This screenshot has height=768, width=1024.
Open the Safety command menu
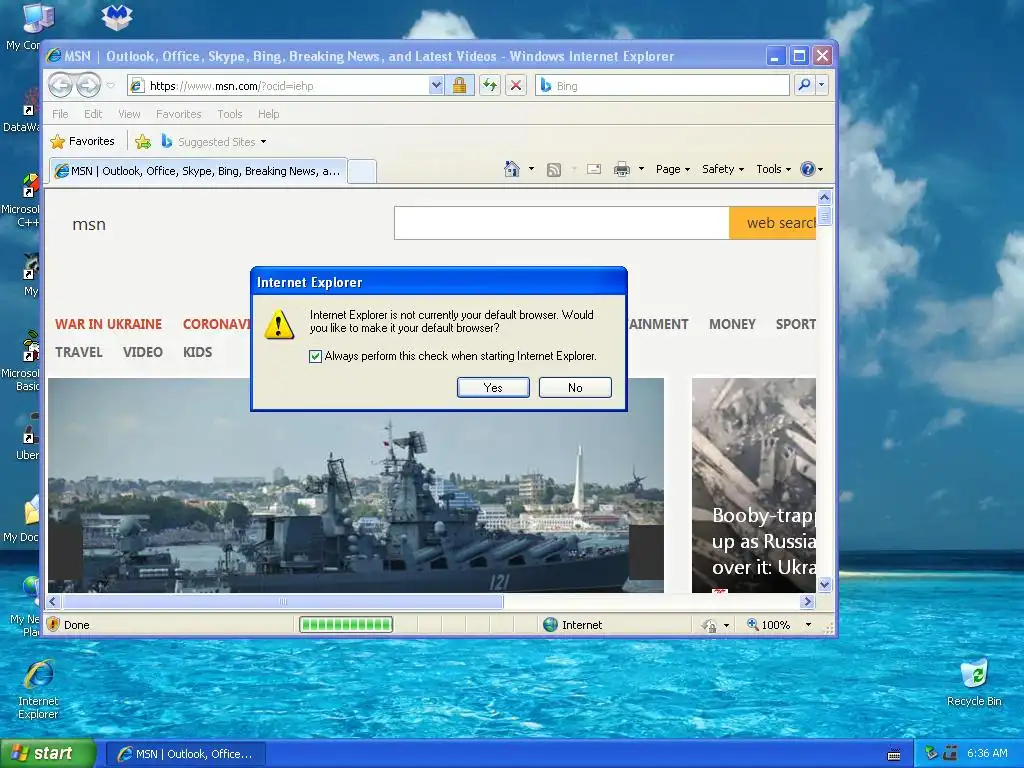pos(723,169)
